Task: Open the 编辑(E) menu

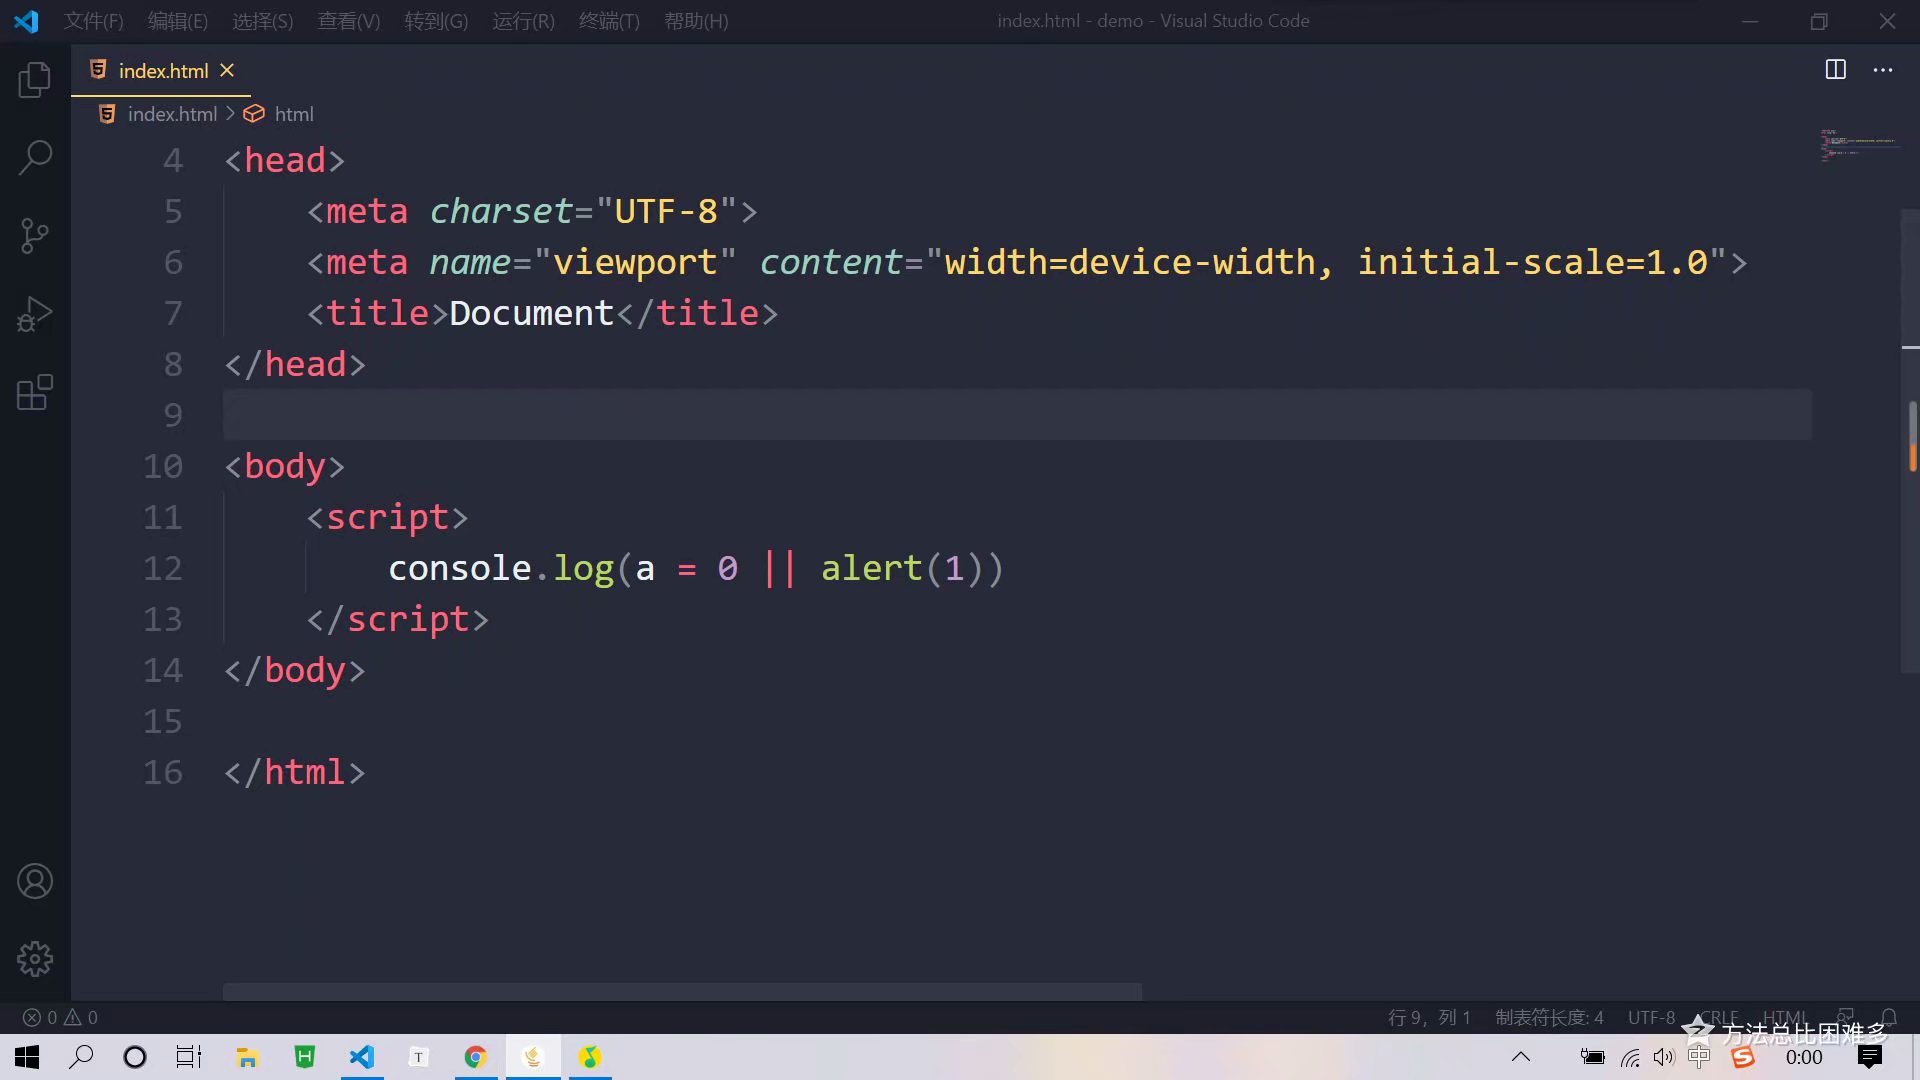Action: tap(178, 21)
